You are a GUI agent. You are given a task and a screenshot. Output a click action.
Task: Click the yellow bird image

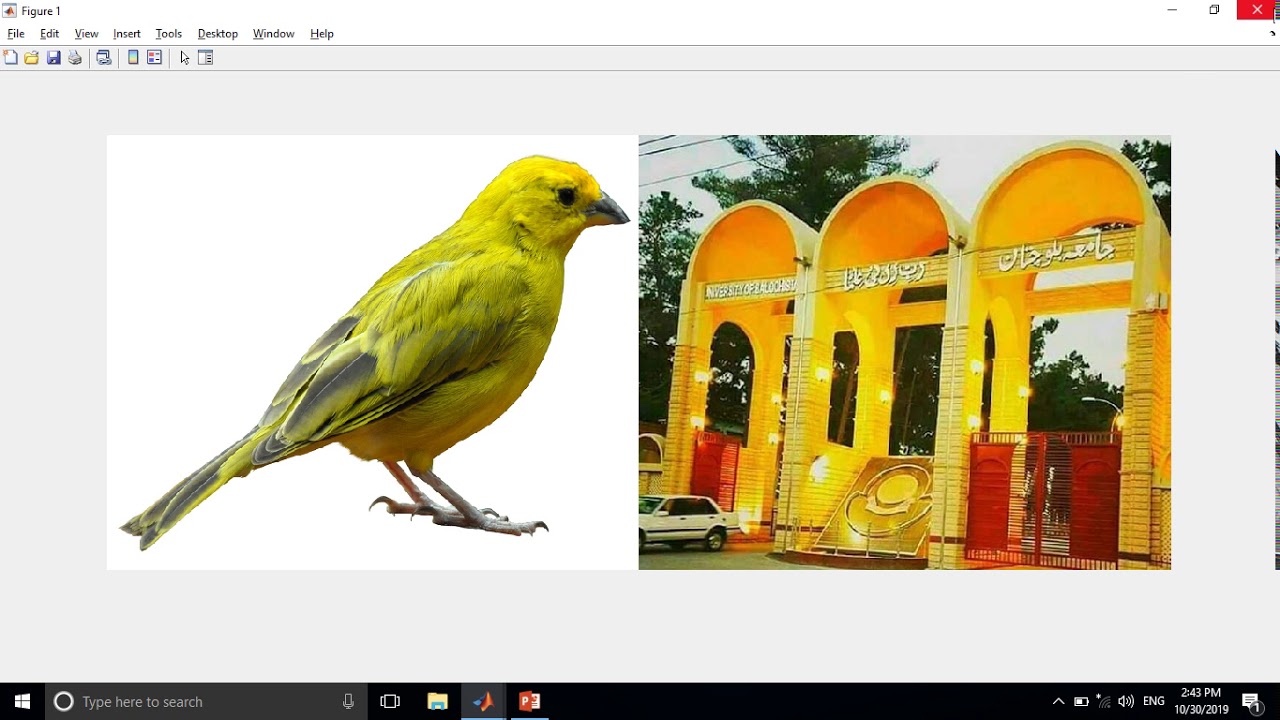click(x=372, y=352)
